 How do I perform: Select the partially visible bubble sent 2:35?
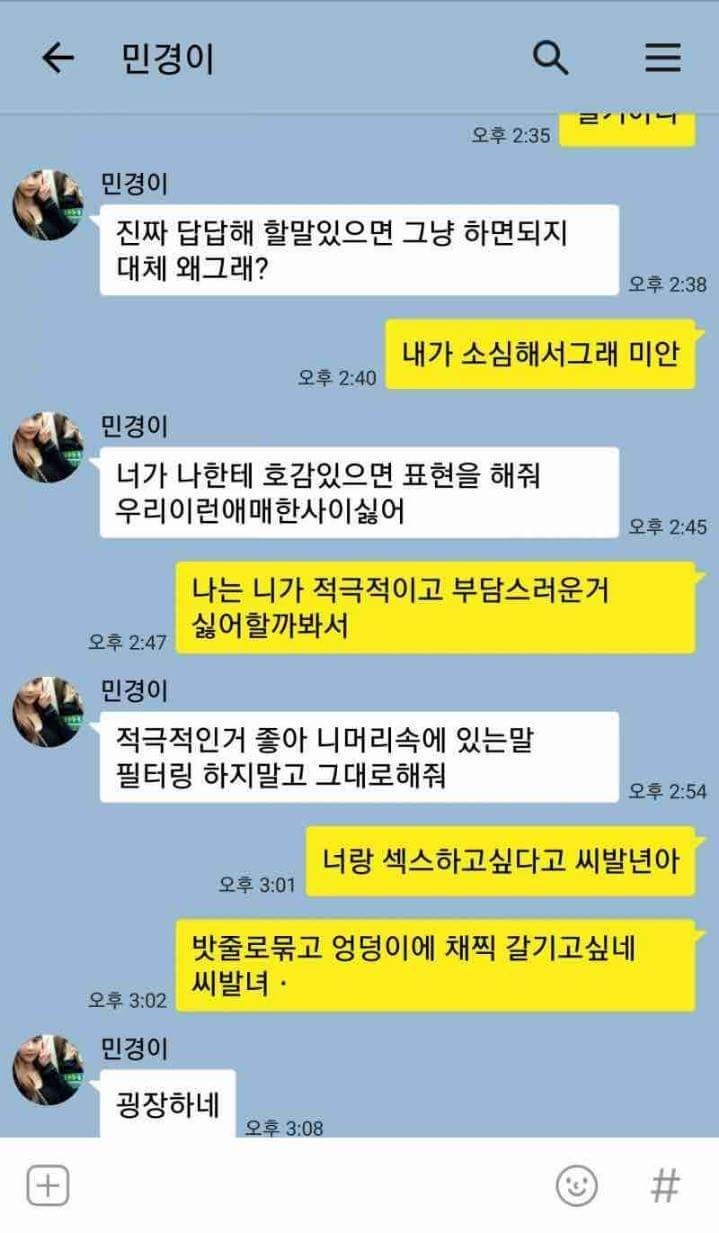(627, 127)
